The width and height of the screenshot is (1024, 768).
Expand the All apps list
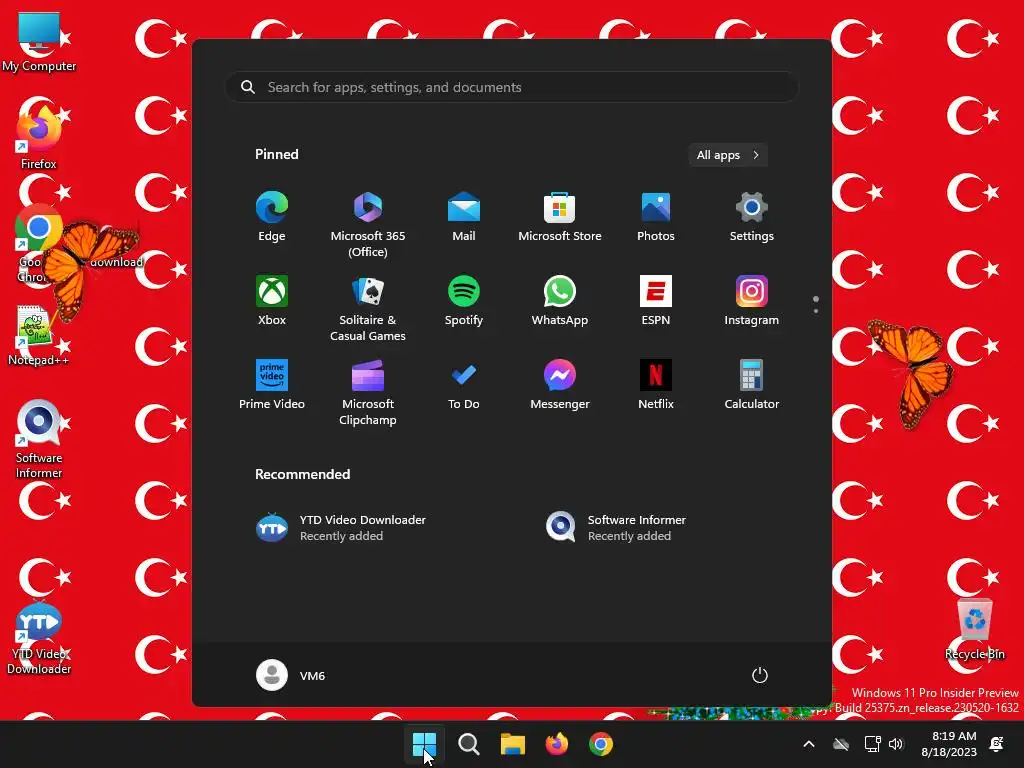pyautogui.click(x=728, y=155)
